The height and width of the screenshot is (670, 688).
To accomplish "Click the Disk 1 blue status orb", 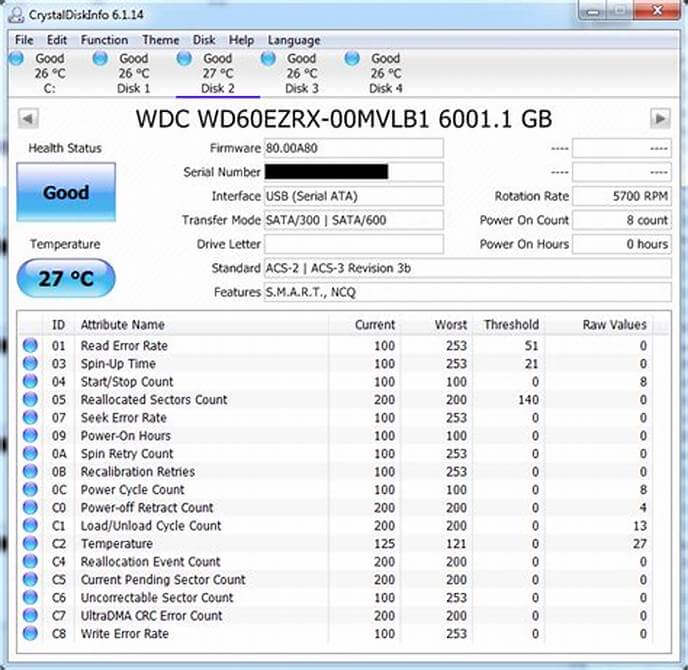I will pos(100,59).
